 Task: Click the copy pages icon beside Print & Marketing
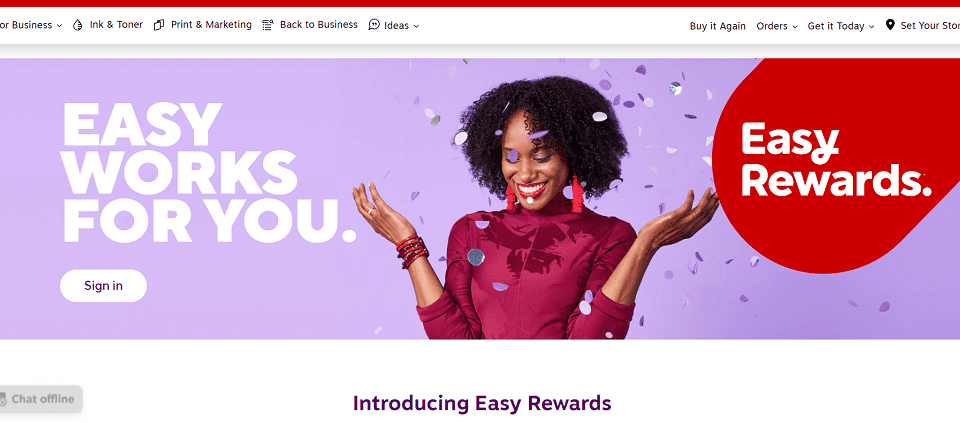click(x=159, y=25)
